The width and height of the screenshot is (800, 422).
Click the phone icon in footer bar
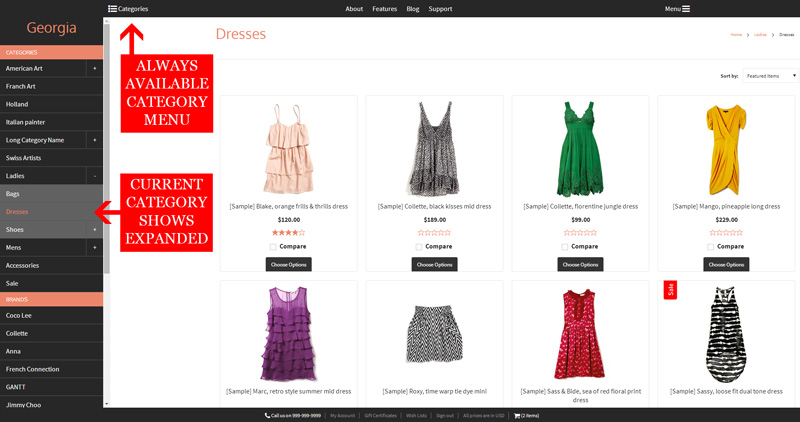pos(267,415)
